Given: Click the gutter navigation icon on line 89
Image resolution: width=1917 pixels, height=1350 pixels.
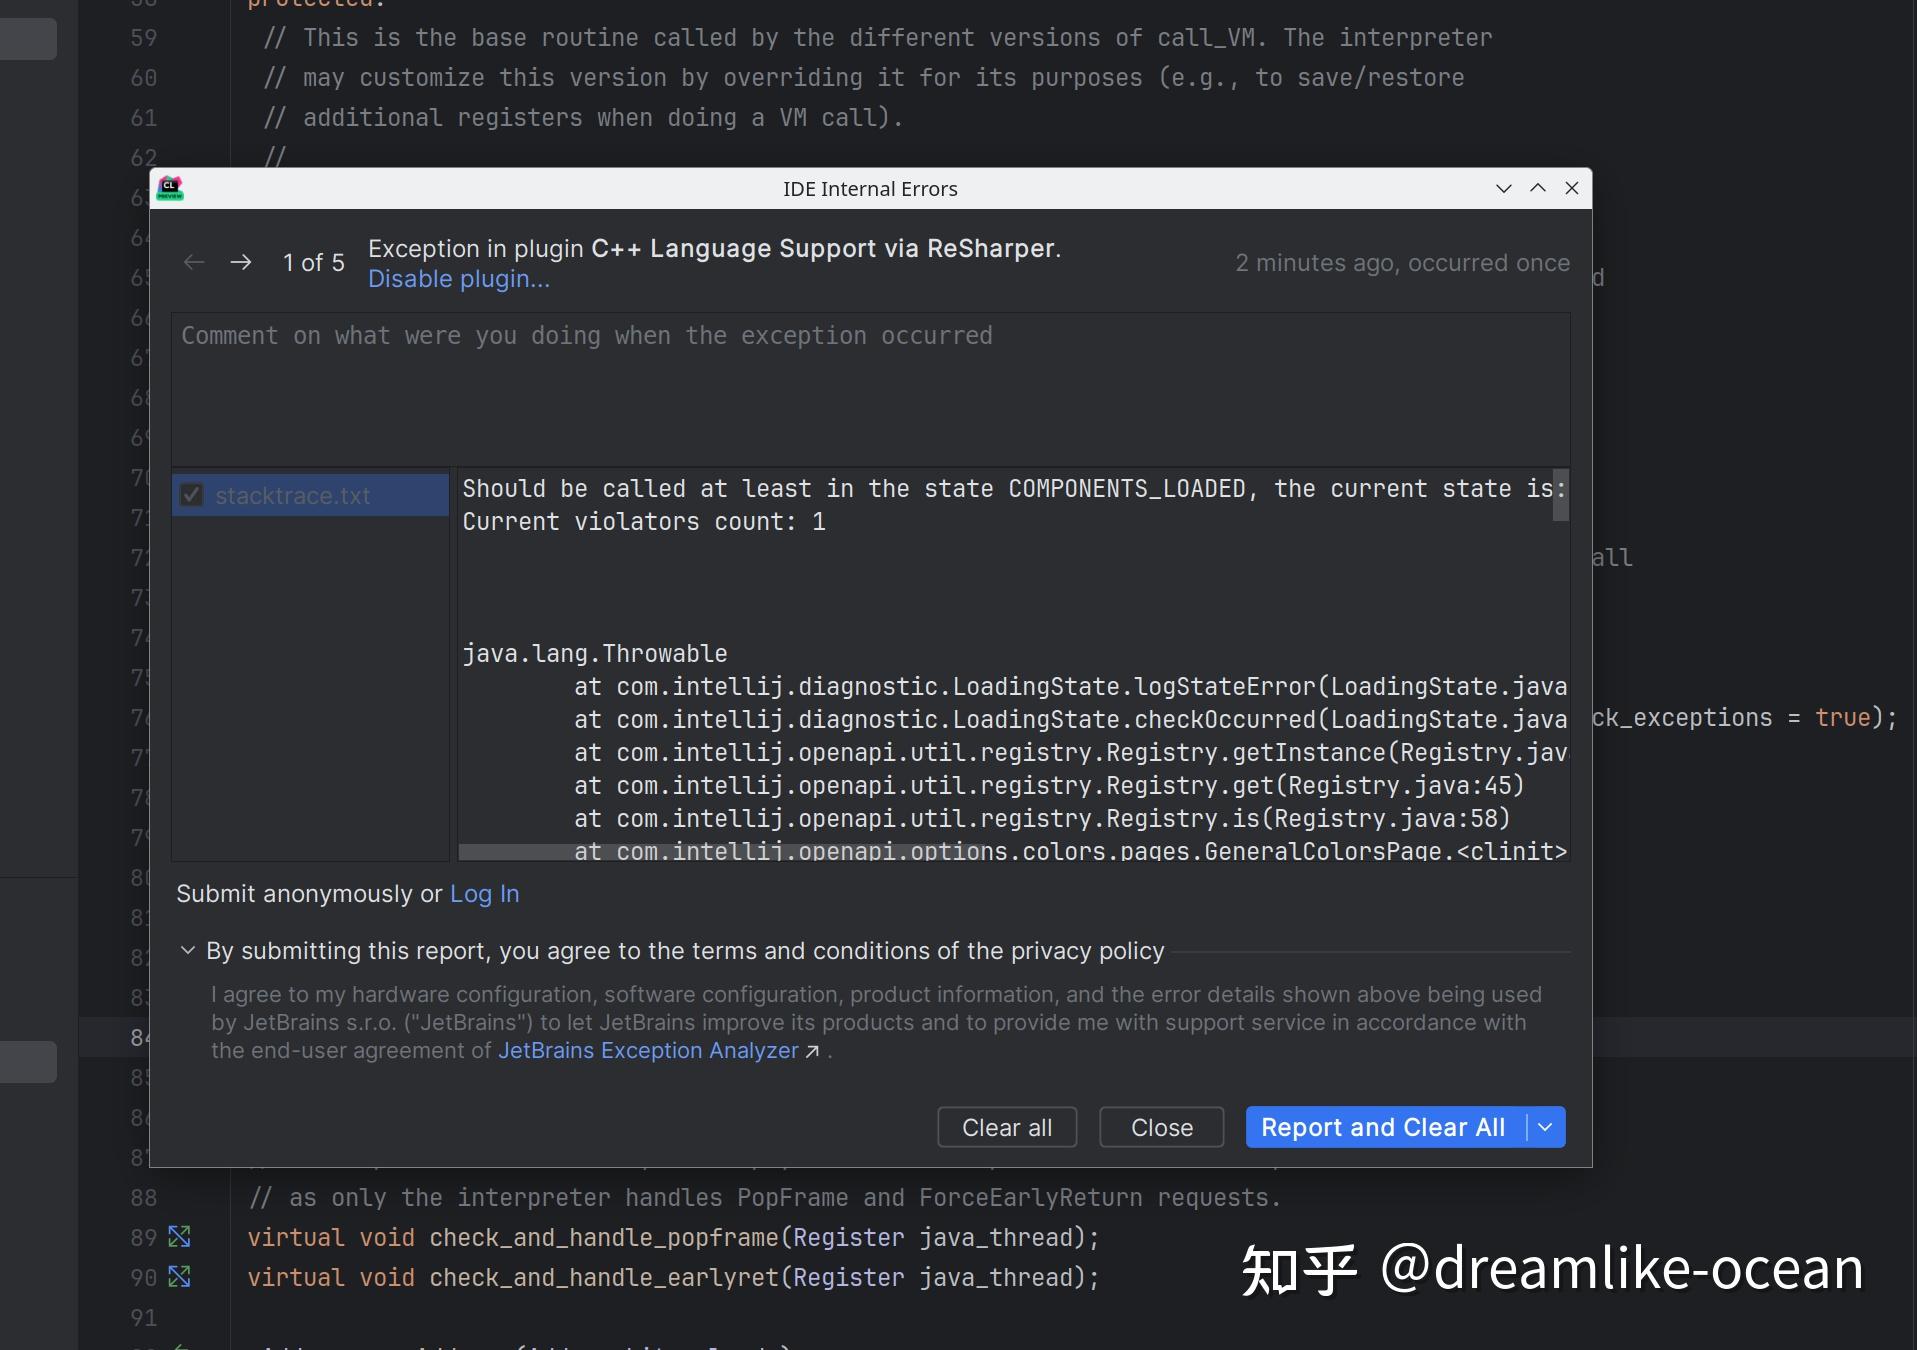Looking at the screenshot, I should (x=179, y=1237).
